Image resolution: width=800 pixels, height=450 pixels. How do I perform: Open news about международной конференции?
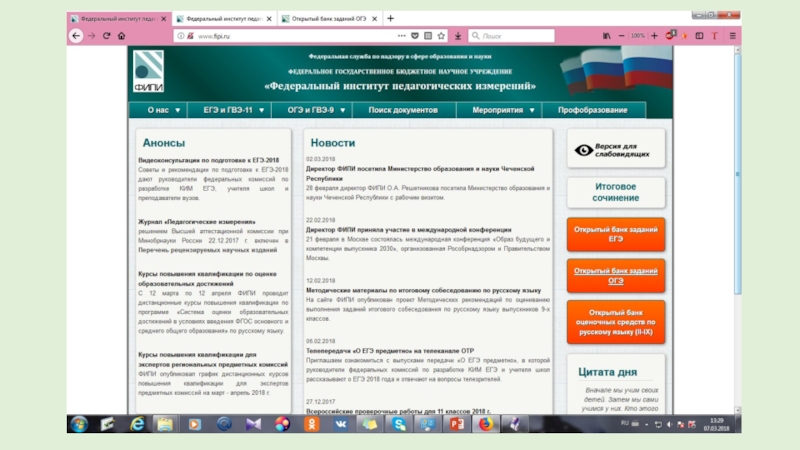click(x=409, y=230)
